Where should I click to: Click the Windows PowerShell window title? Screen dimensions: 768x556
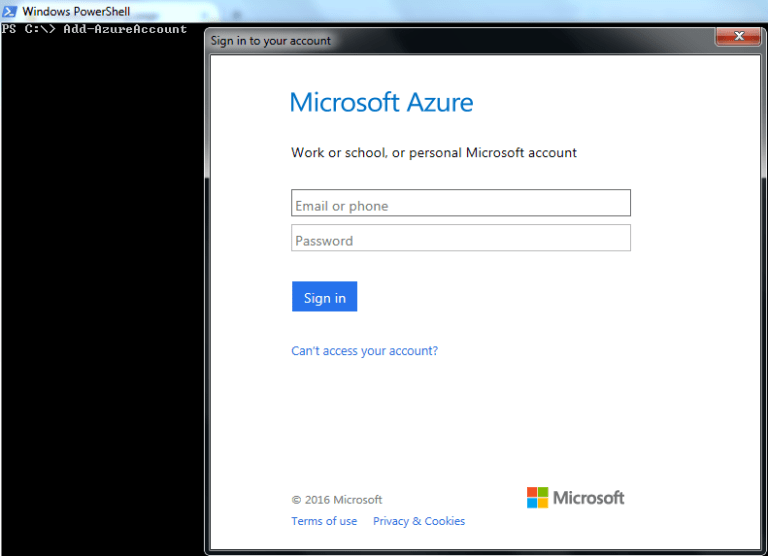(x=76, y=11)
